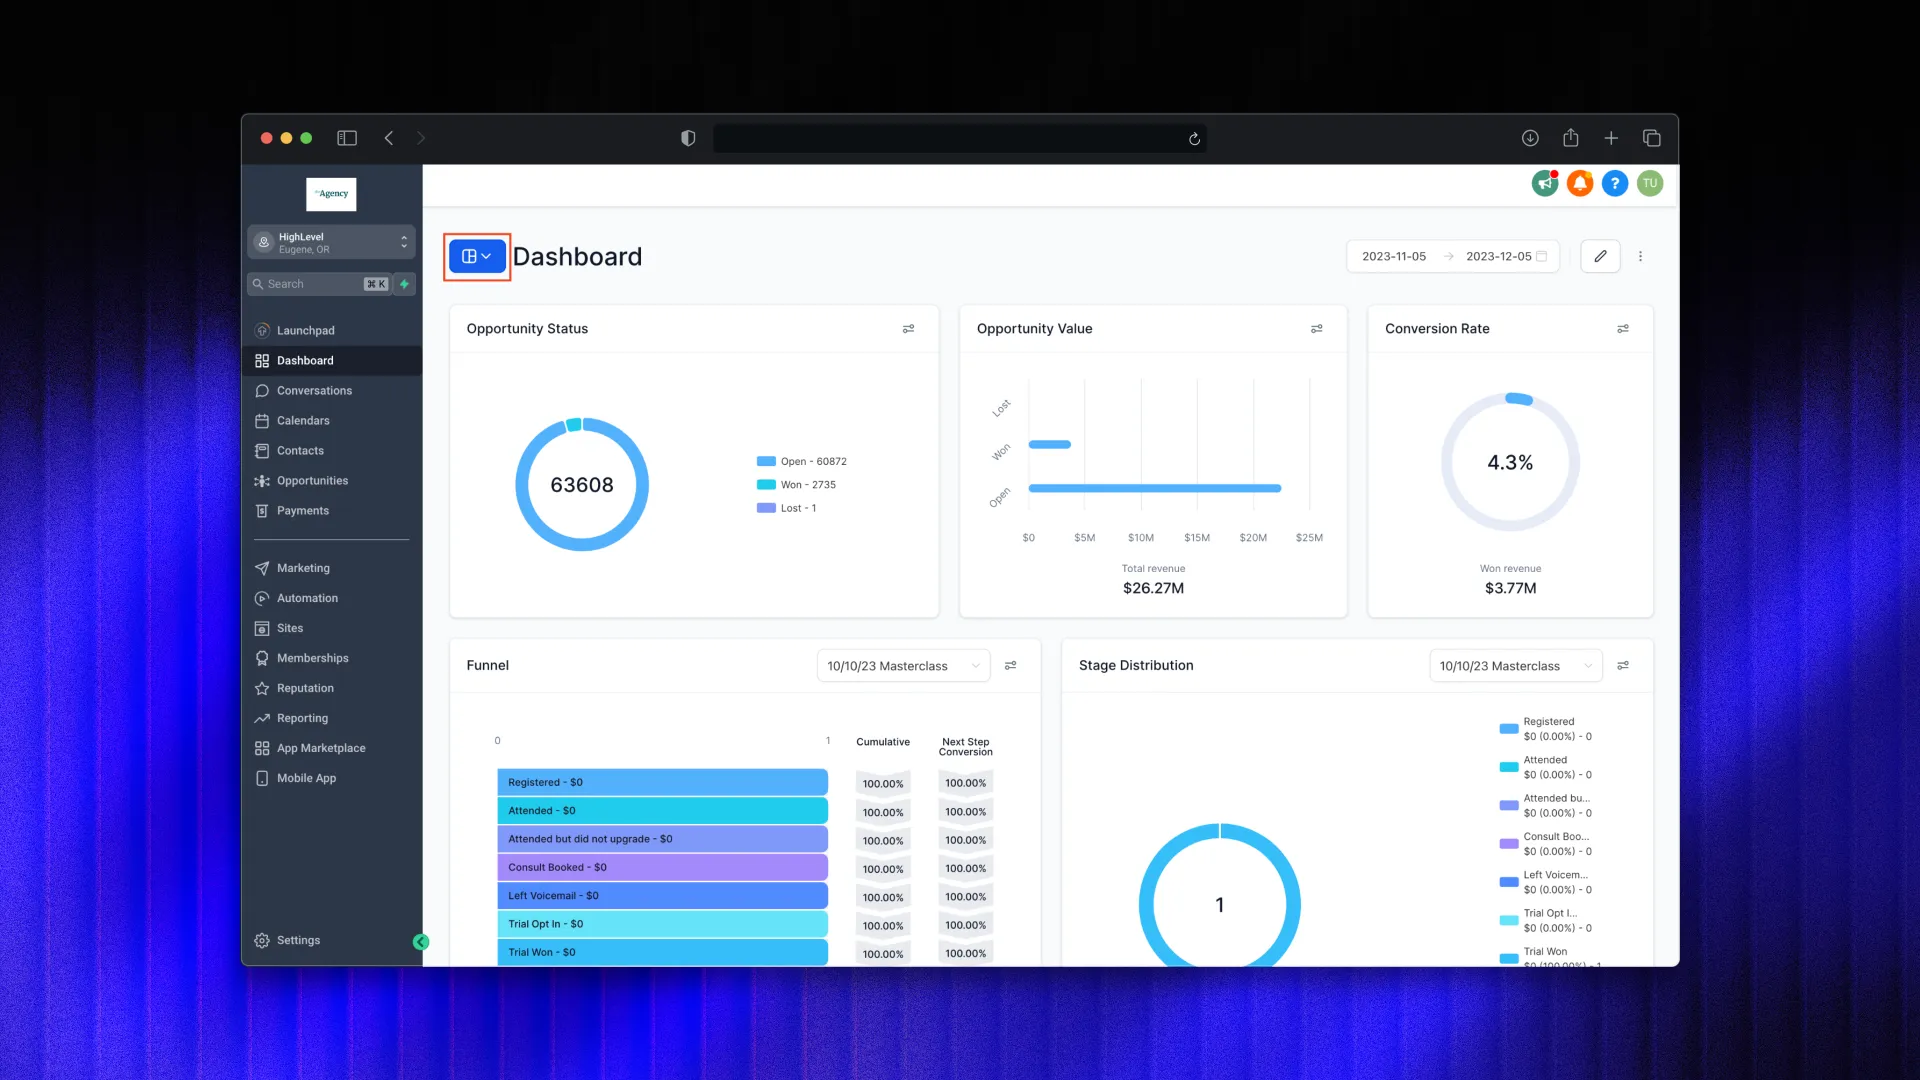This screenshot has width=1920, height=1080.
Task: Open the Stage Distribution Masterclass dropdown
Action: click(x=1513, y=665)
